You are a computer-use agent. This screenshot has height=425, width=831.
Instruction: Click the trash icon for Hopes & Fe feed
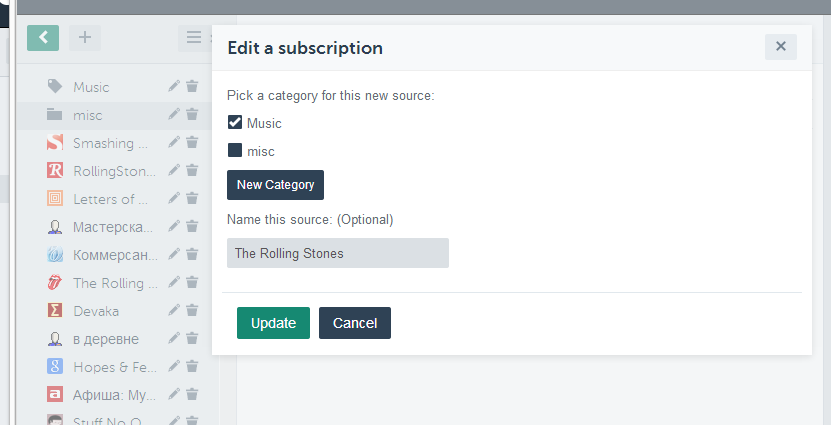pyautogui.click(x=192, y=367)
